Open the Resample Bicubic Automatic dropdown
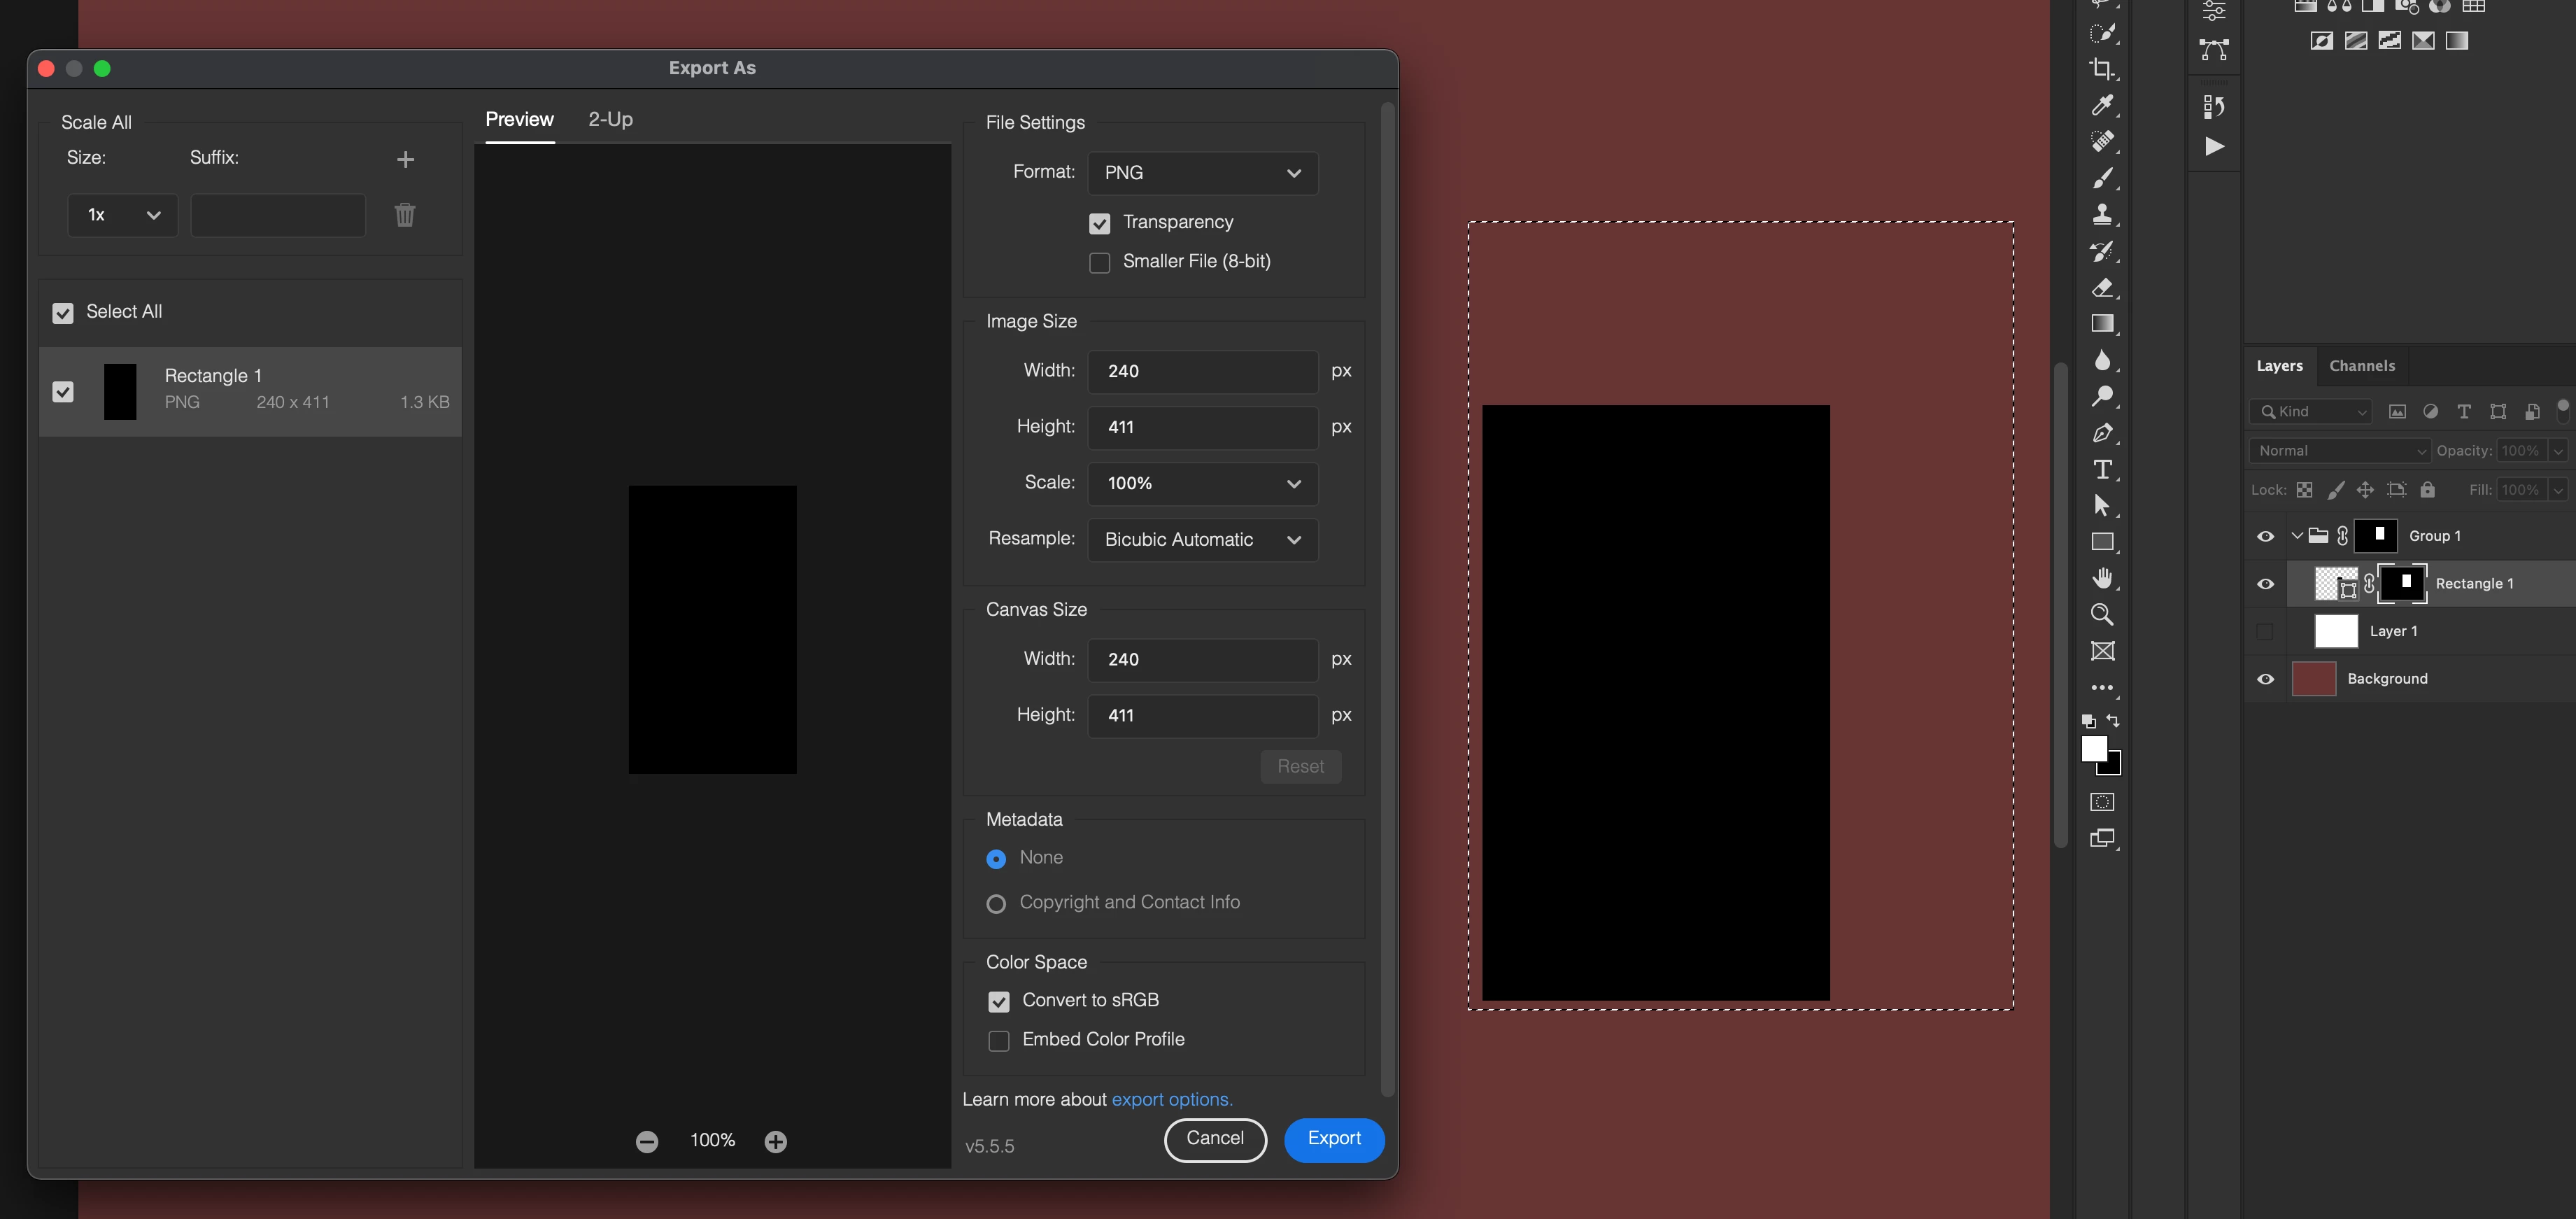2576x1219 pixels. pos(1202,540)
